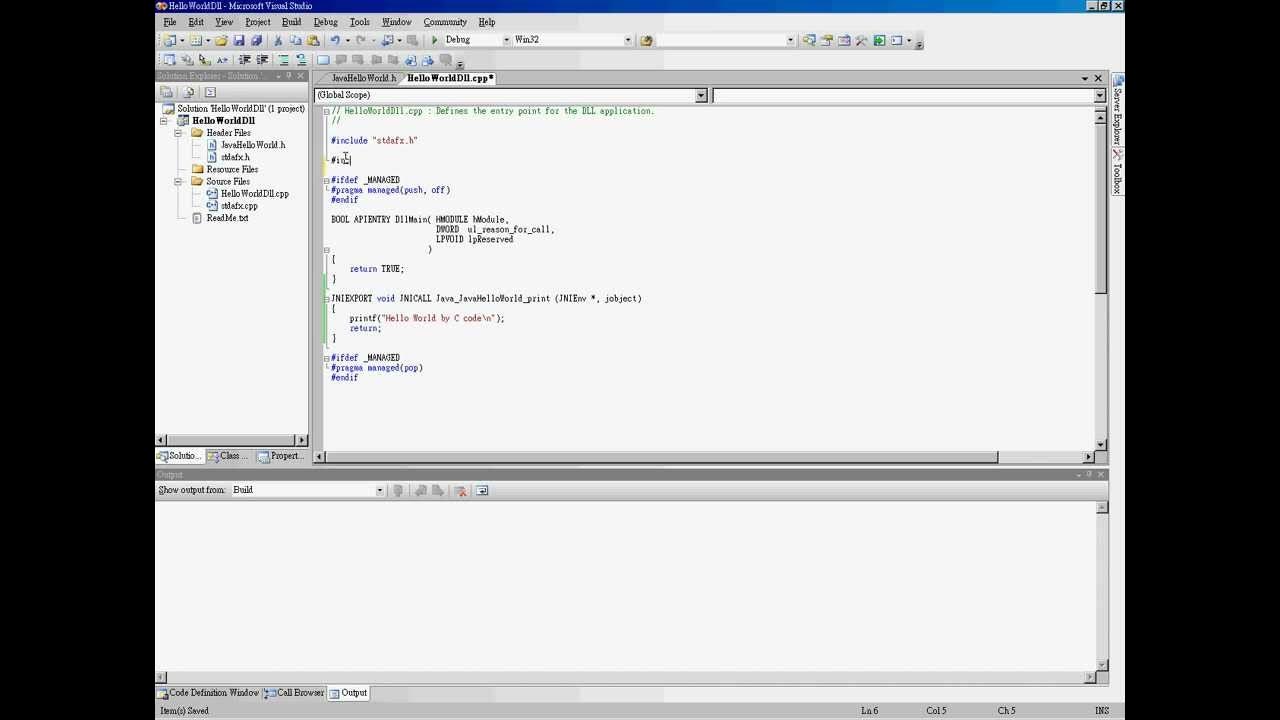Close the active editor document with X
The image size is (1280, 720).
click(1098, 78)
